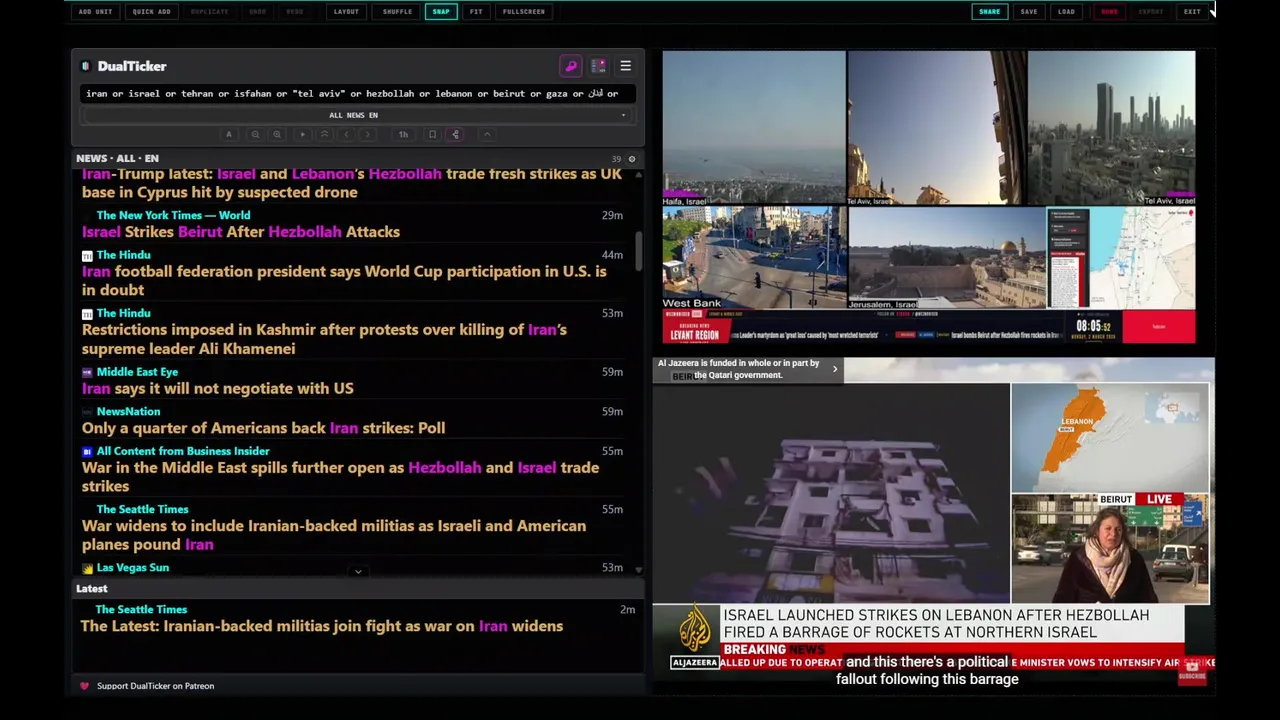Open the layout grid icon beside the key
Viewport: 1280px width, 720px height.
[x=598, y=66]
